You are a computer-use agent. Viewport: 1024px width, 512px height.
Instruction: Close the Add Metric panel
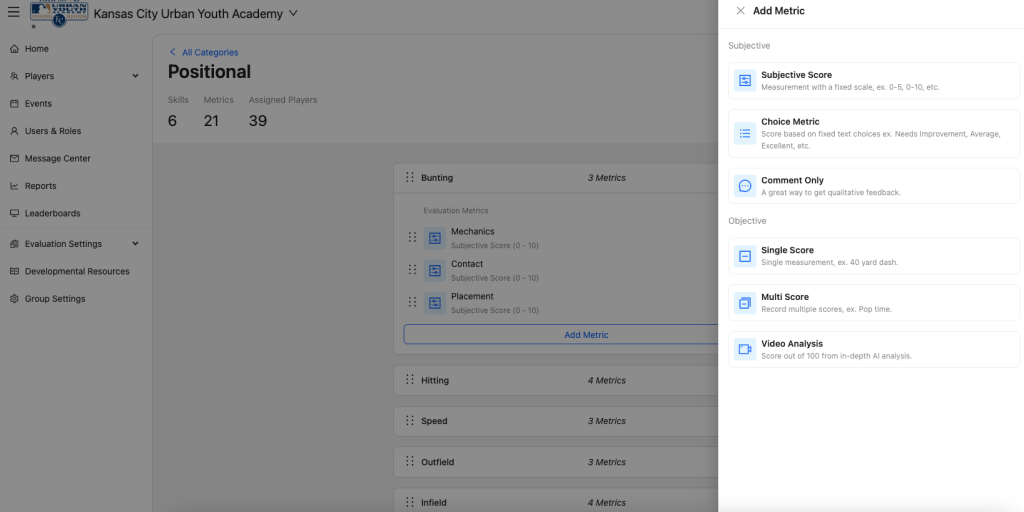click(x=740, y=11)
